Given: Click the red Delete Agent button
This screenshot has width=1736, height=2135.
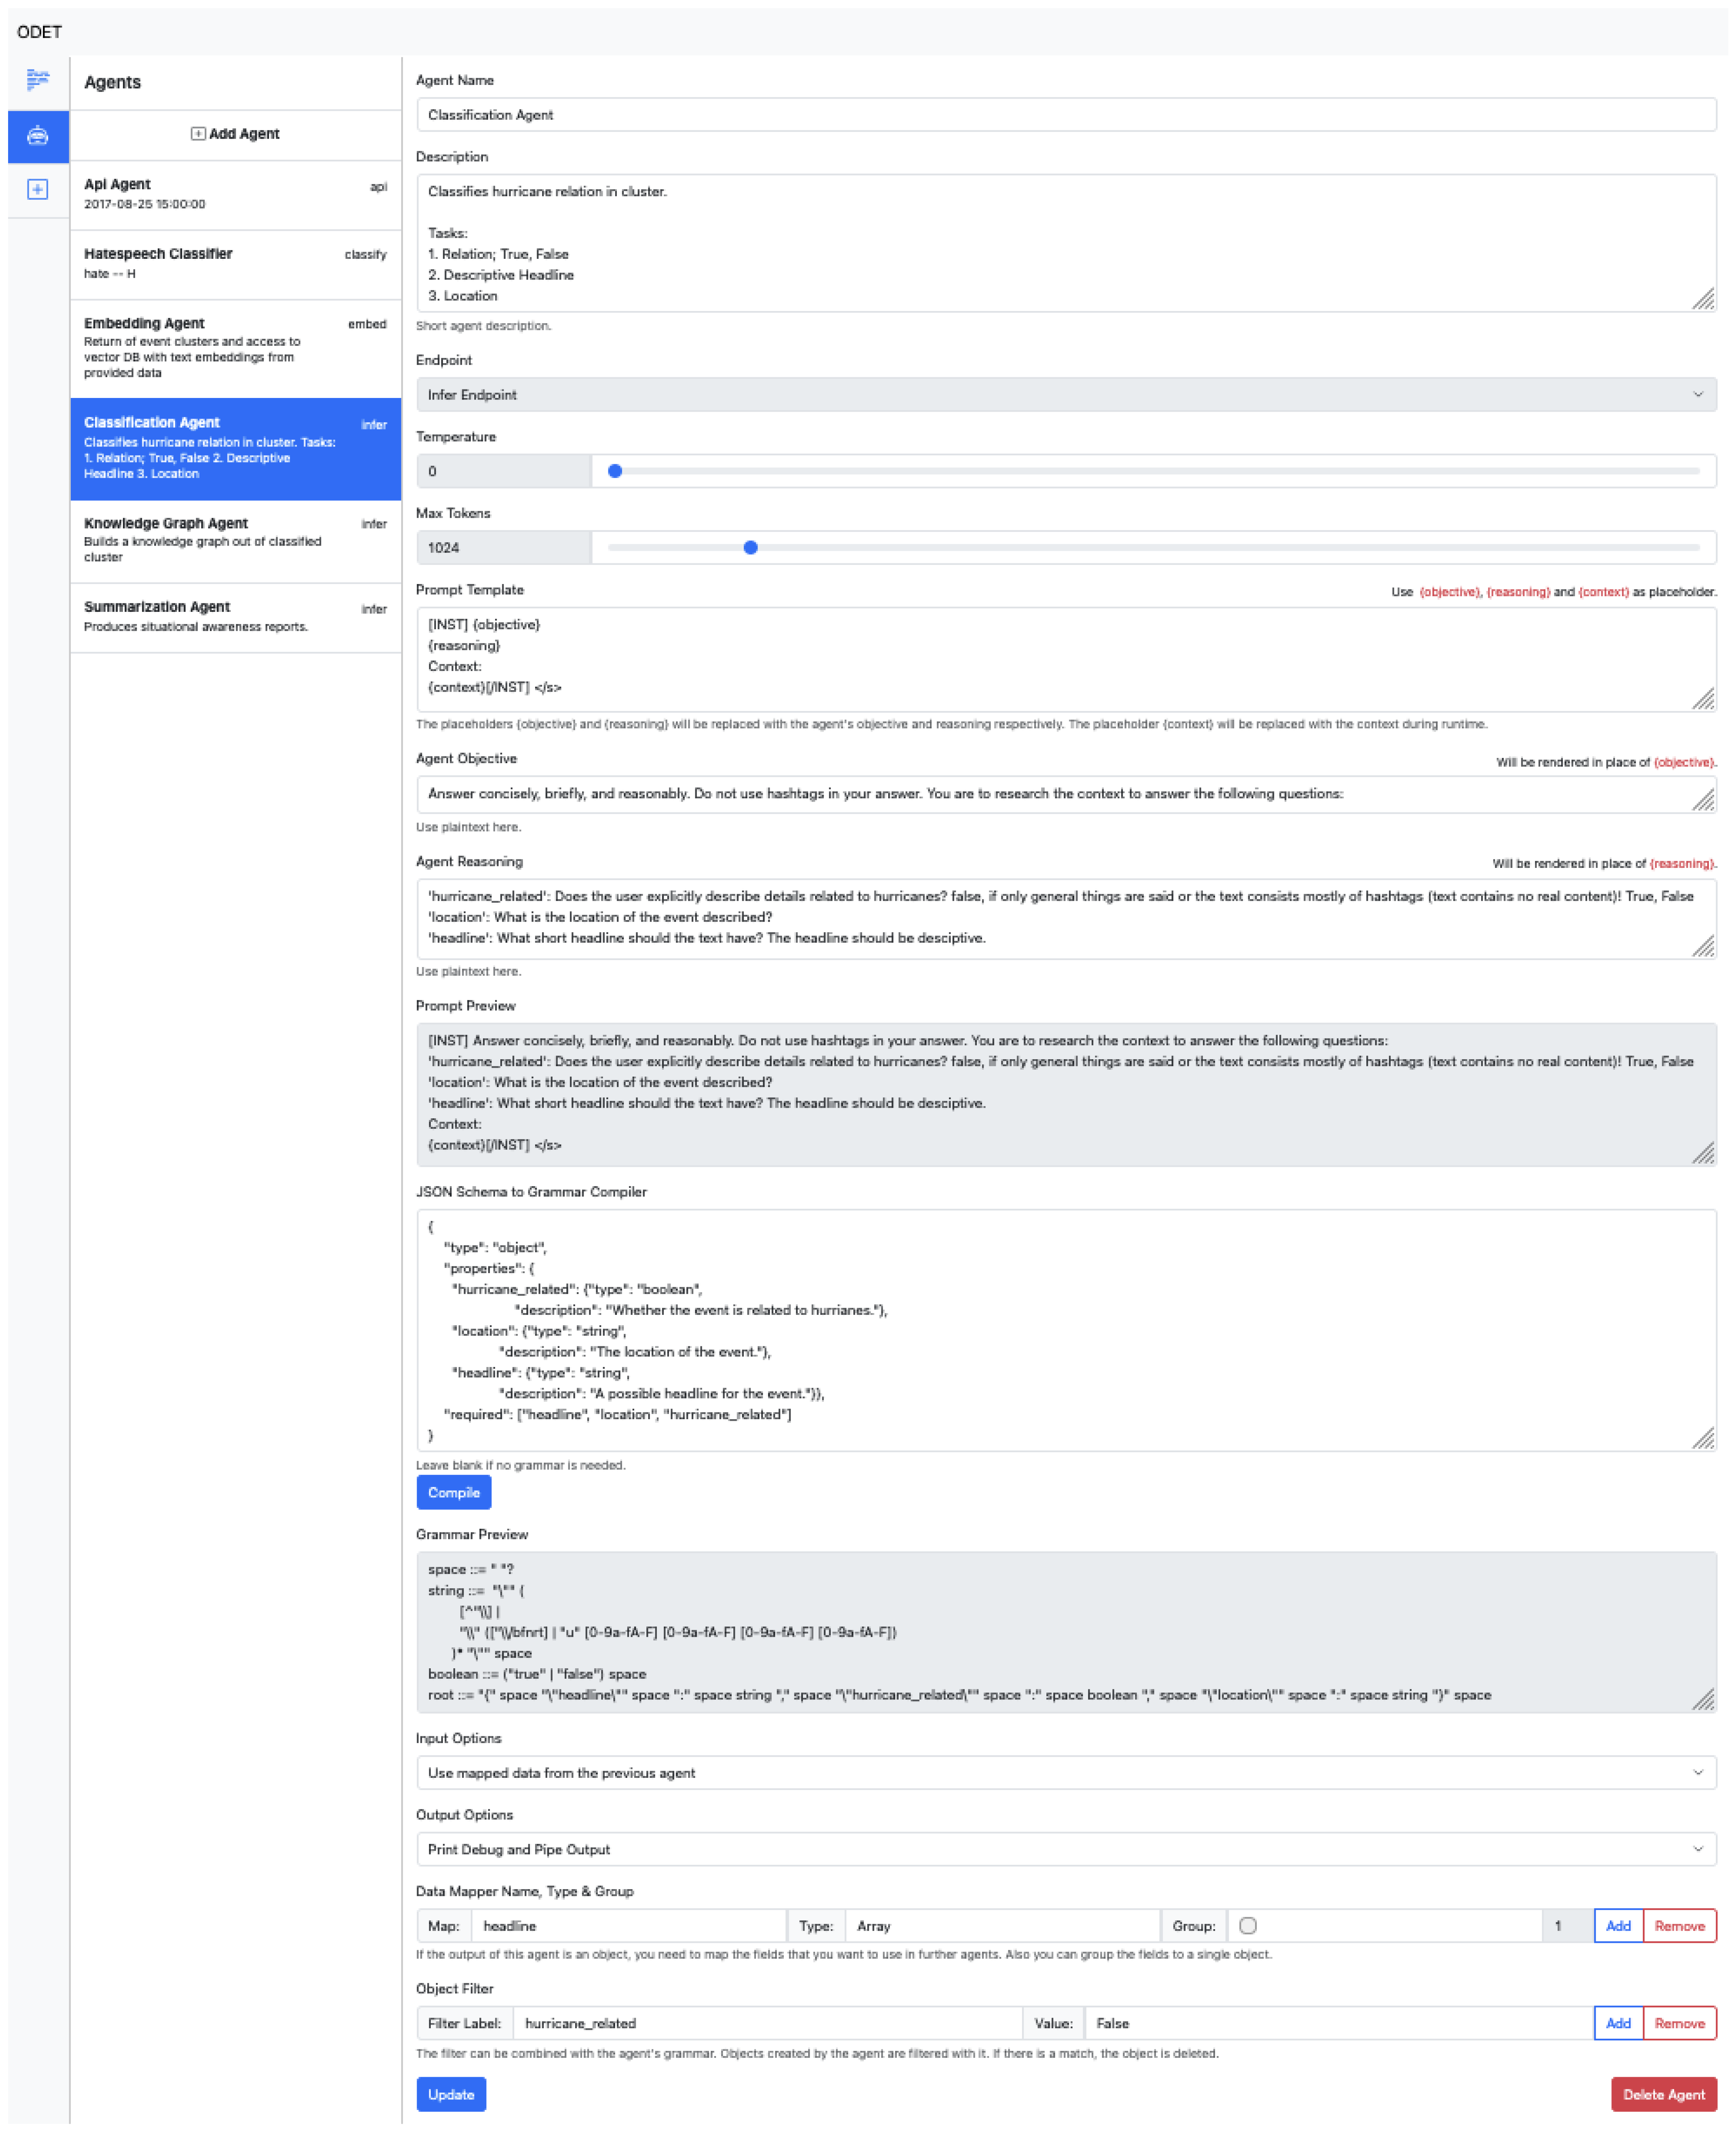Looking at the screenshot, I should (1663, 2095).
